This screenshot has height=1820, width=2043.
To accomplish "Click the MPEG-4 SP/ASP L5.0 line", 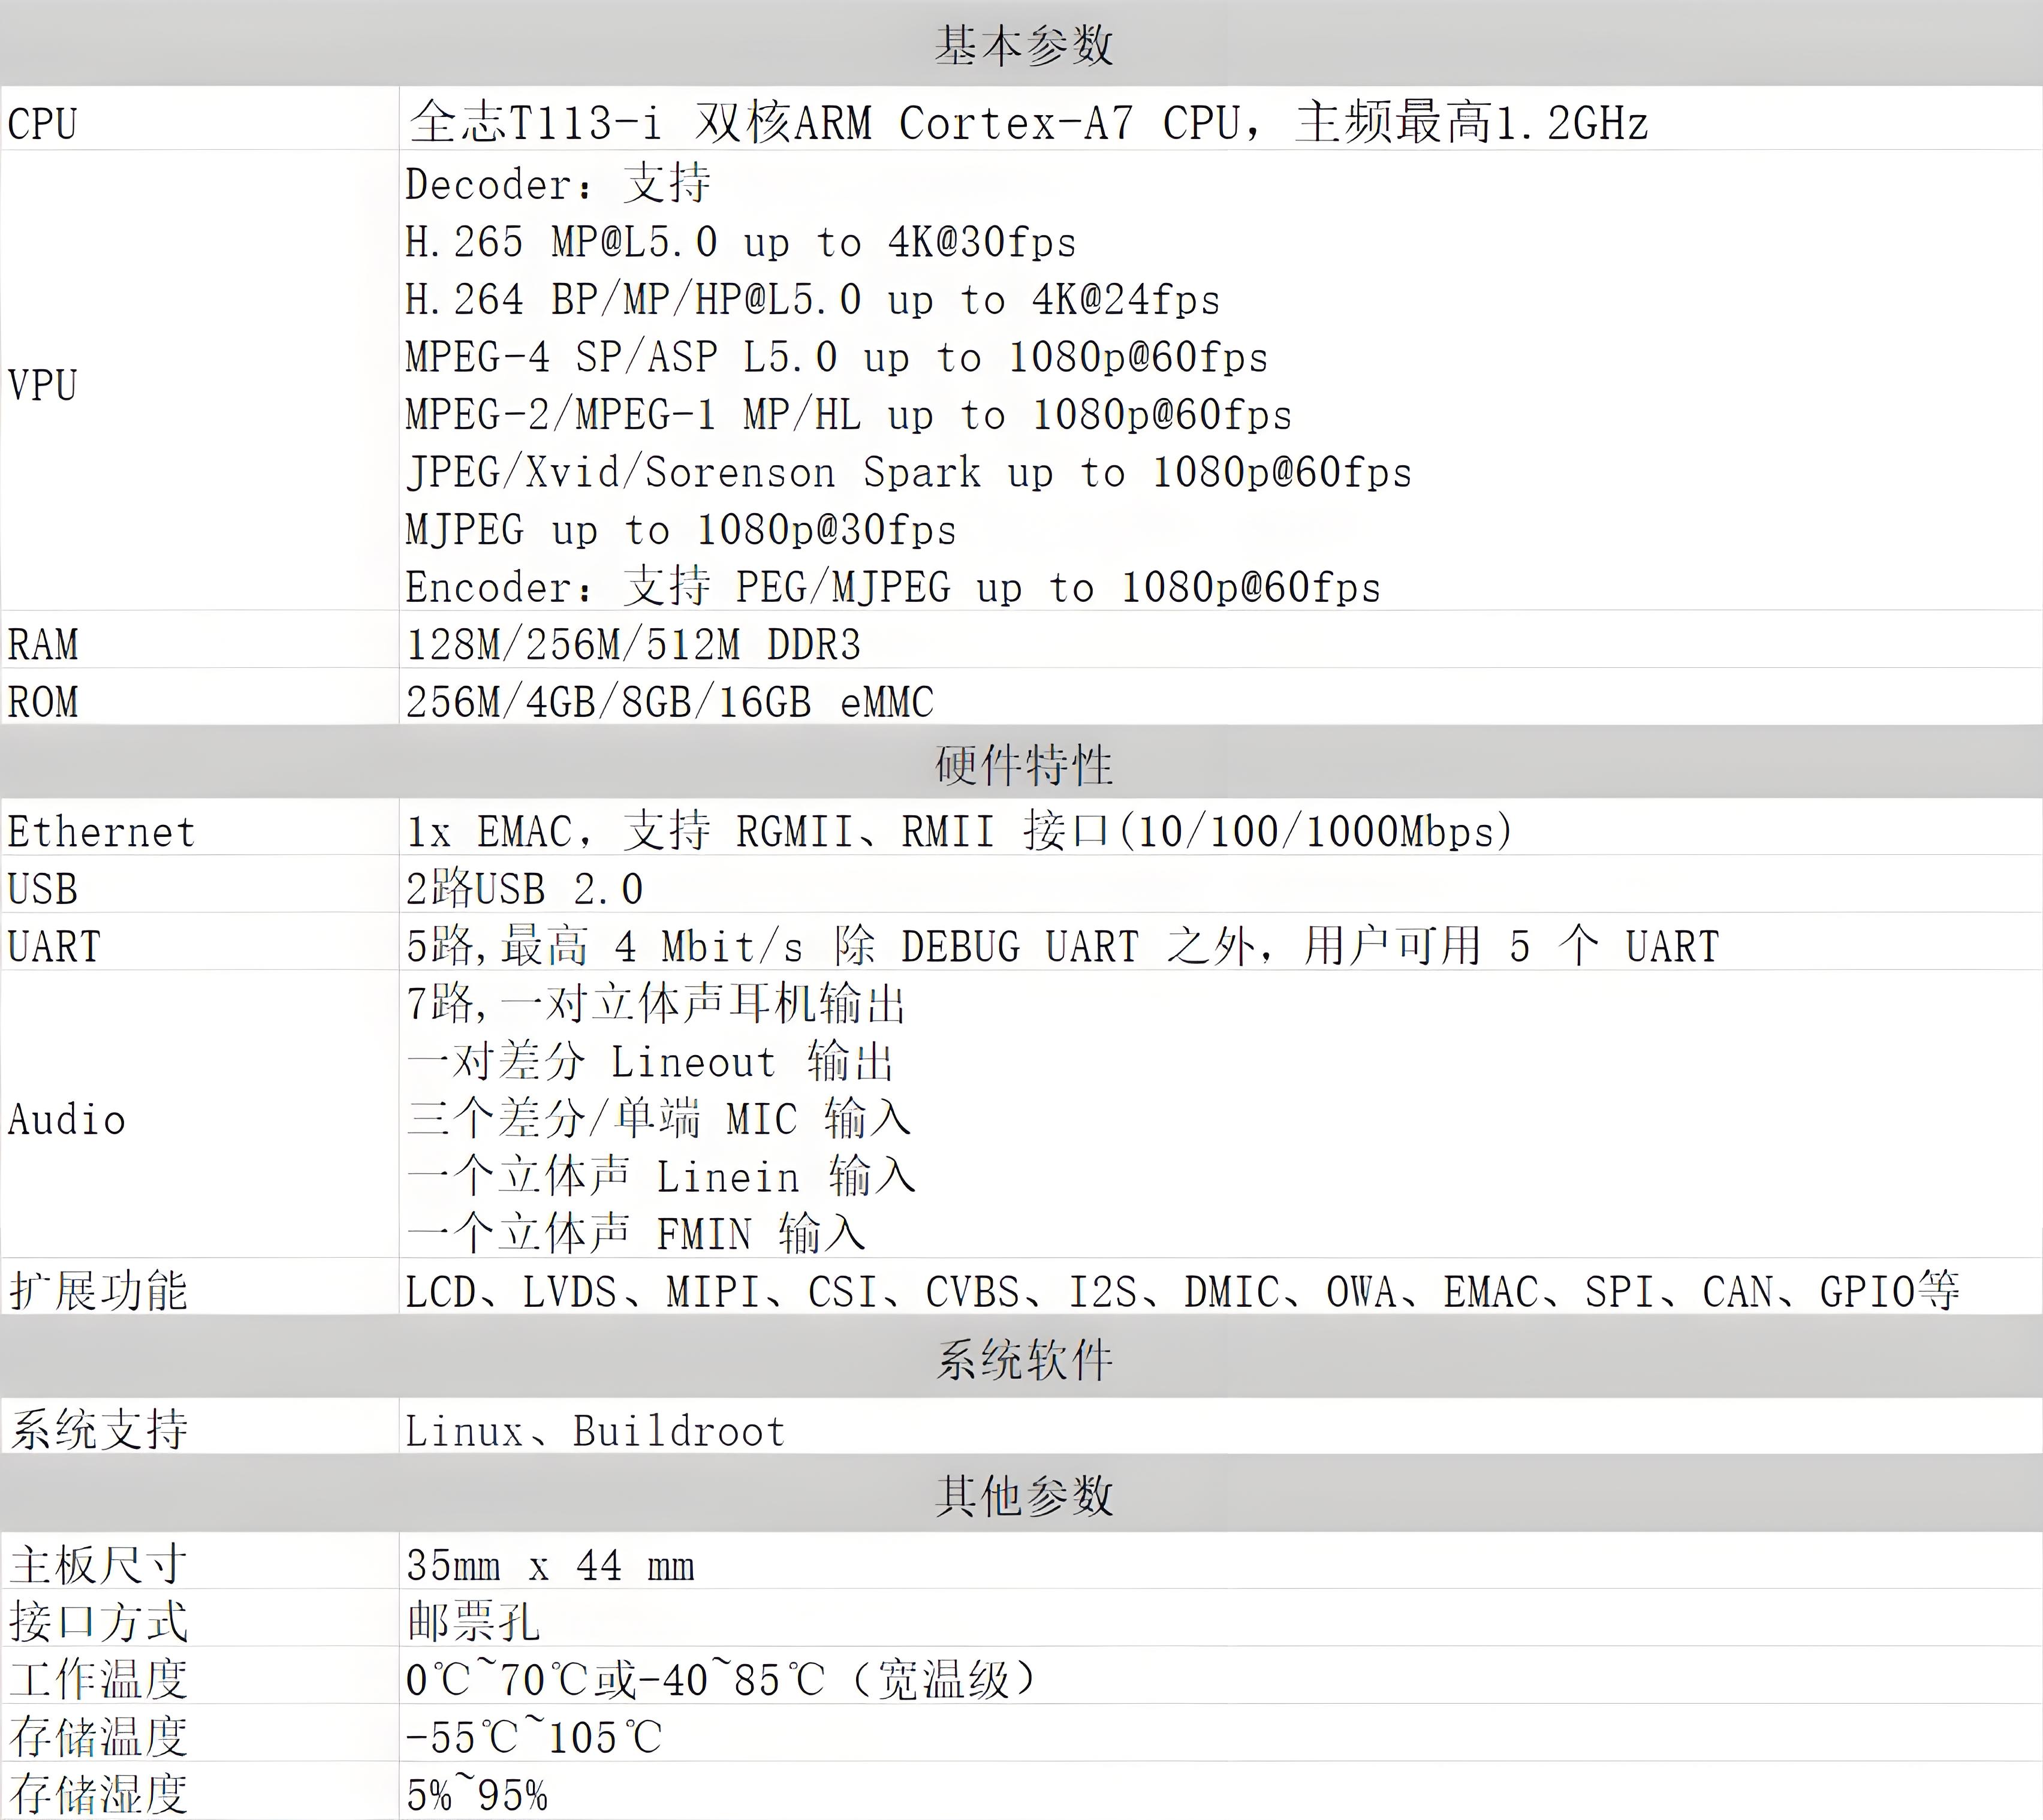I will pyautogui.click(x=837, y=357).
